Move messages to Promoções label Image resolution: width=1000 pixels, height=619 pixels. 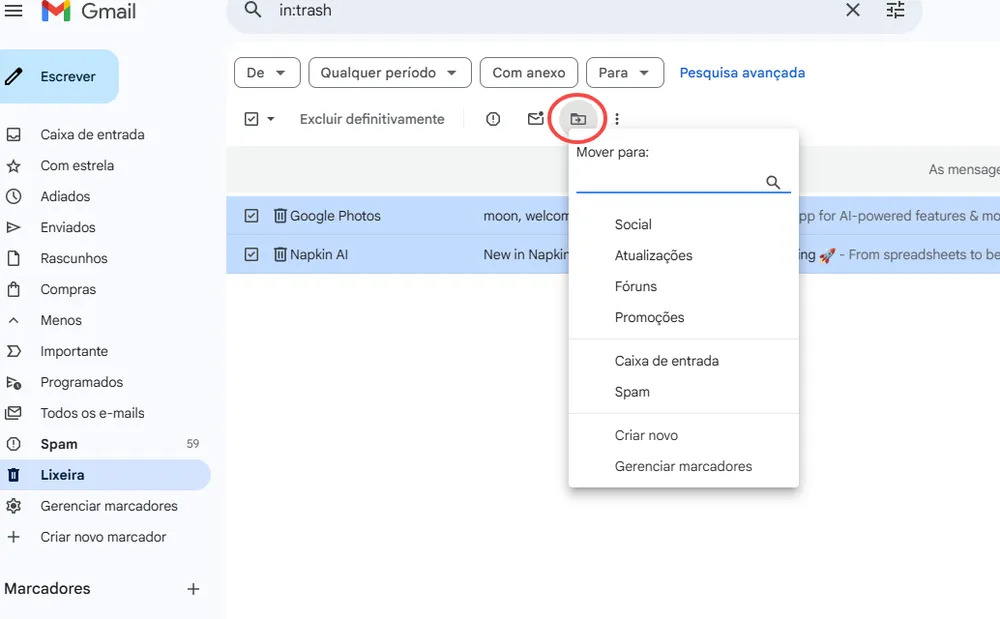click(x=648, y=317)
